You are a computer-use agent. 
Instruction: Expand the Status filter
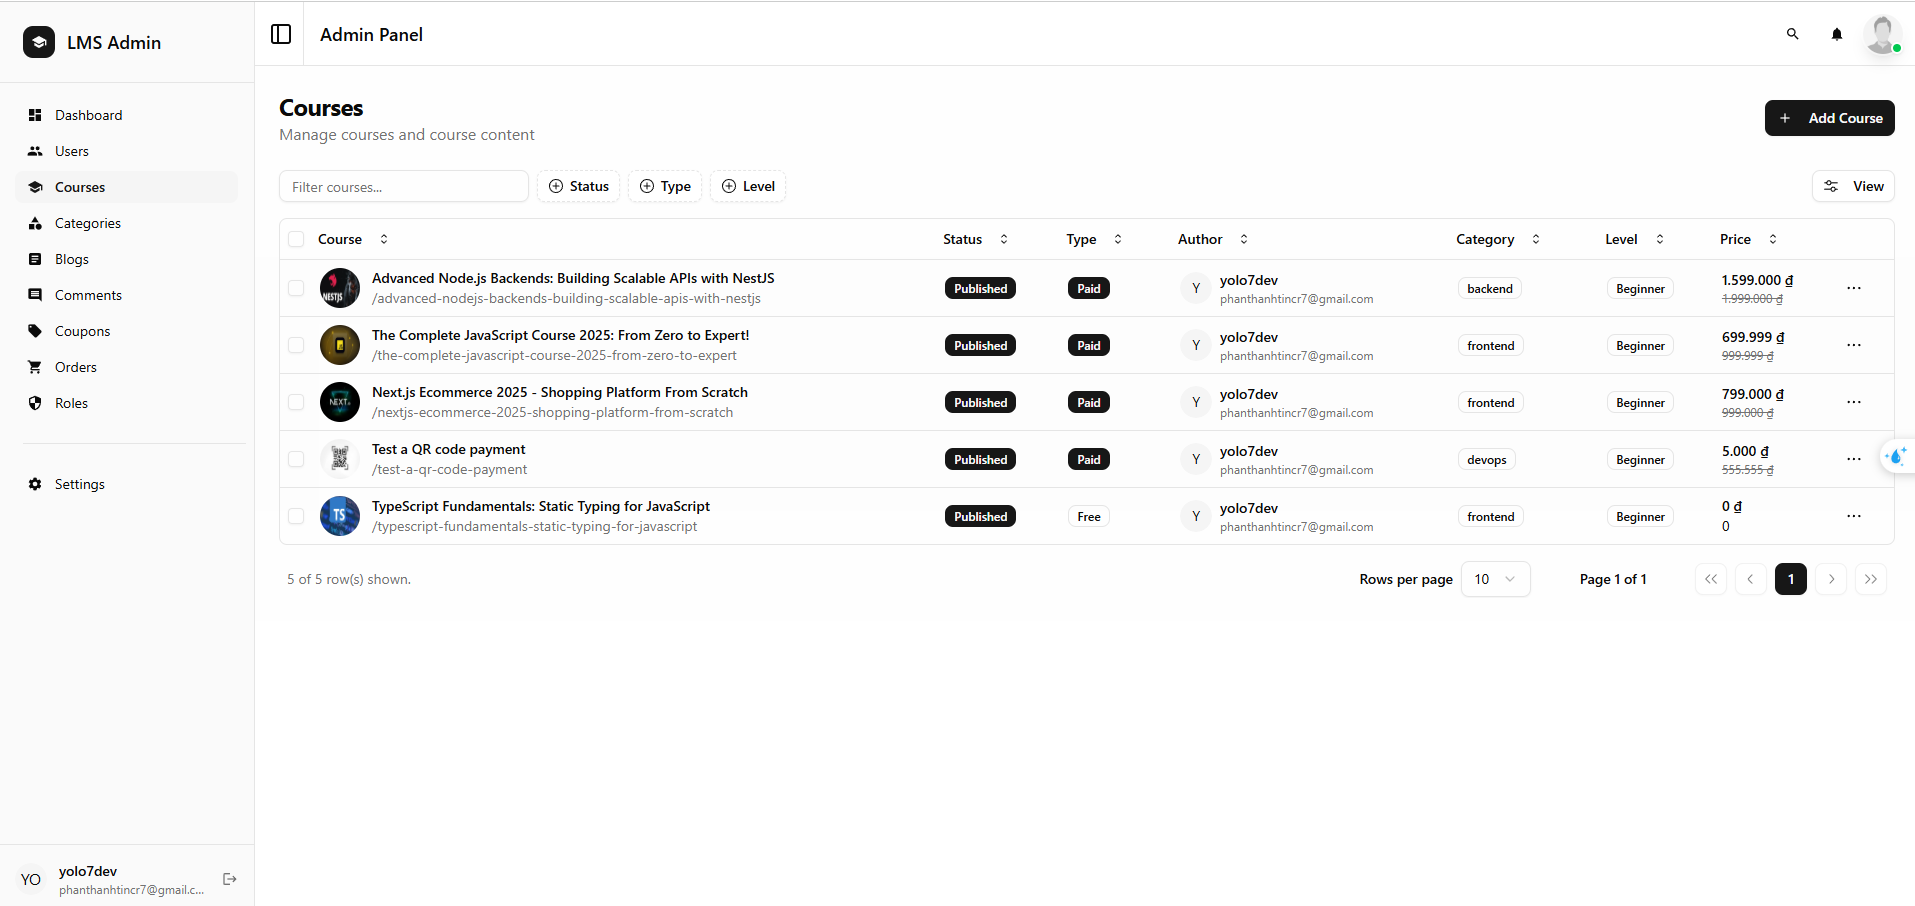click(578, 186)
